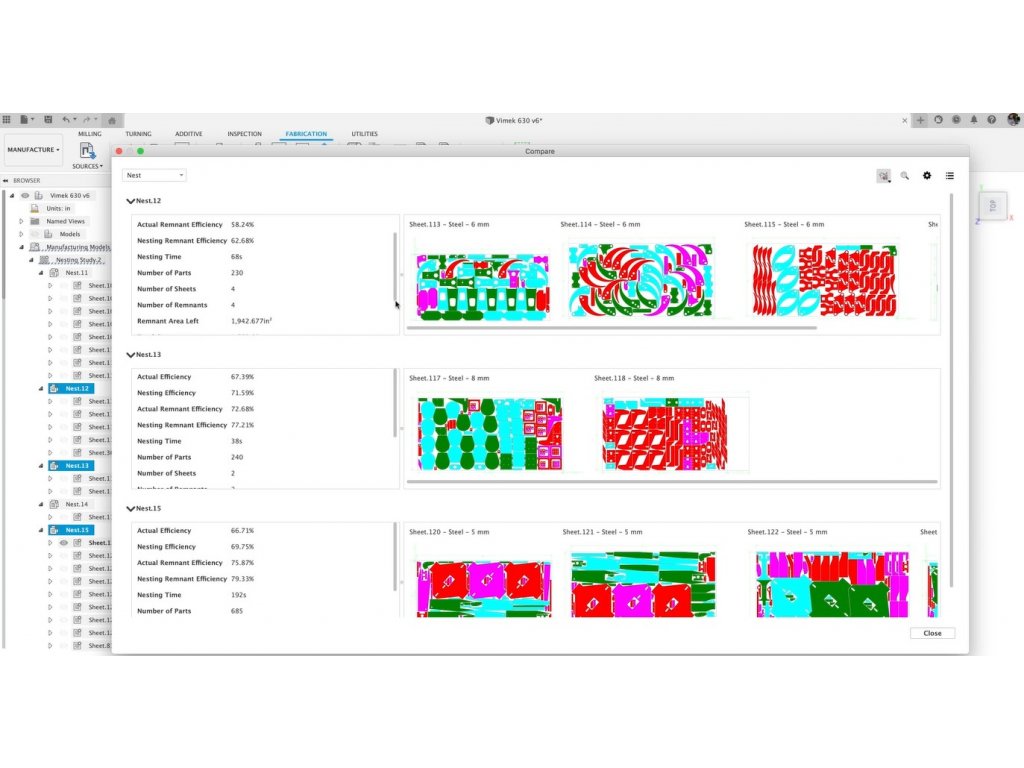Select Nesting Study 2 in browser
1024x768 pixels.
click(78, 260)
